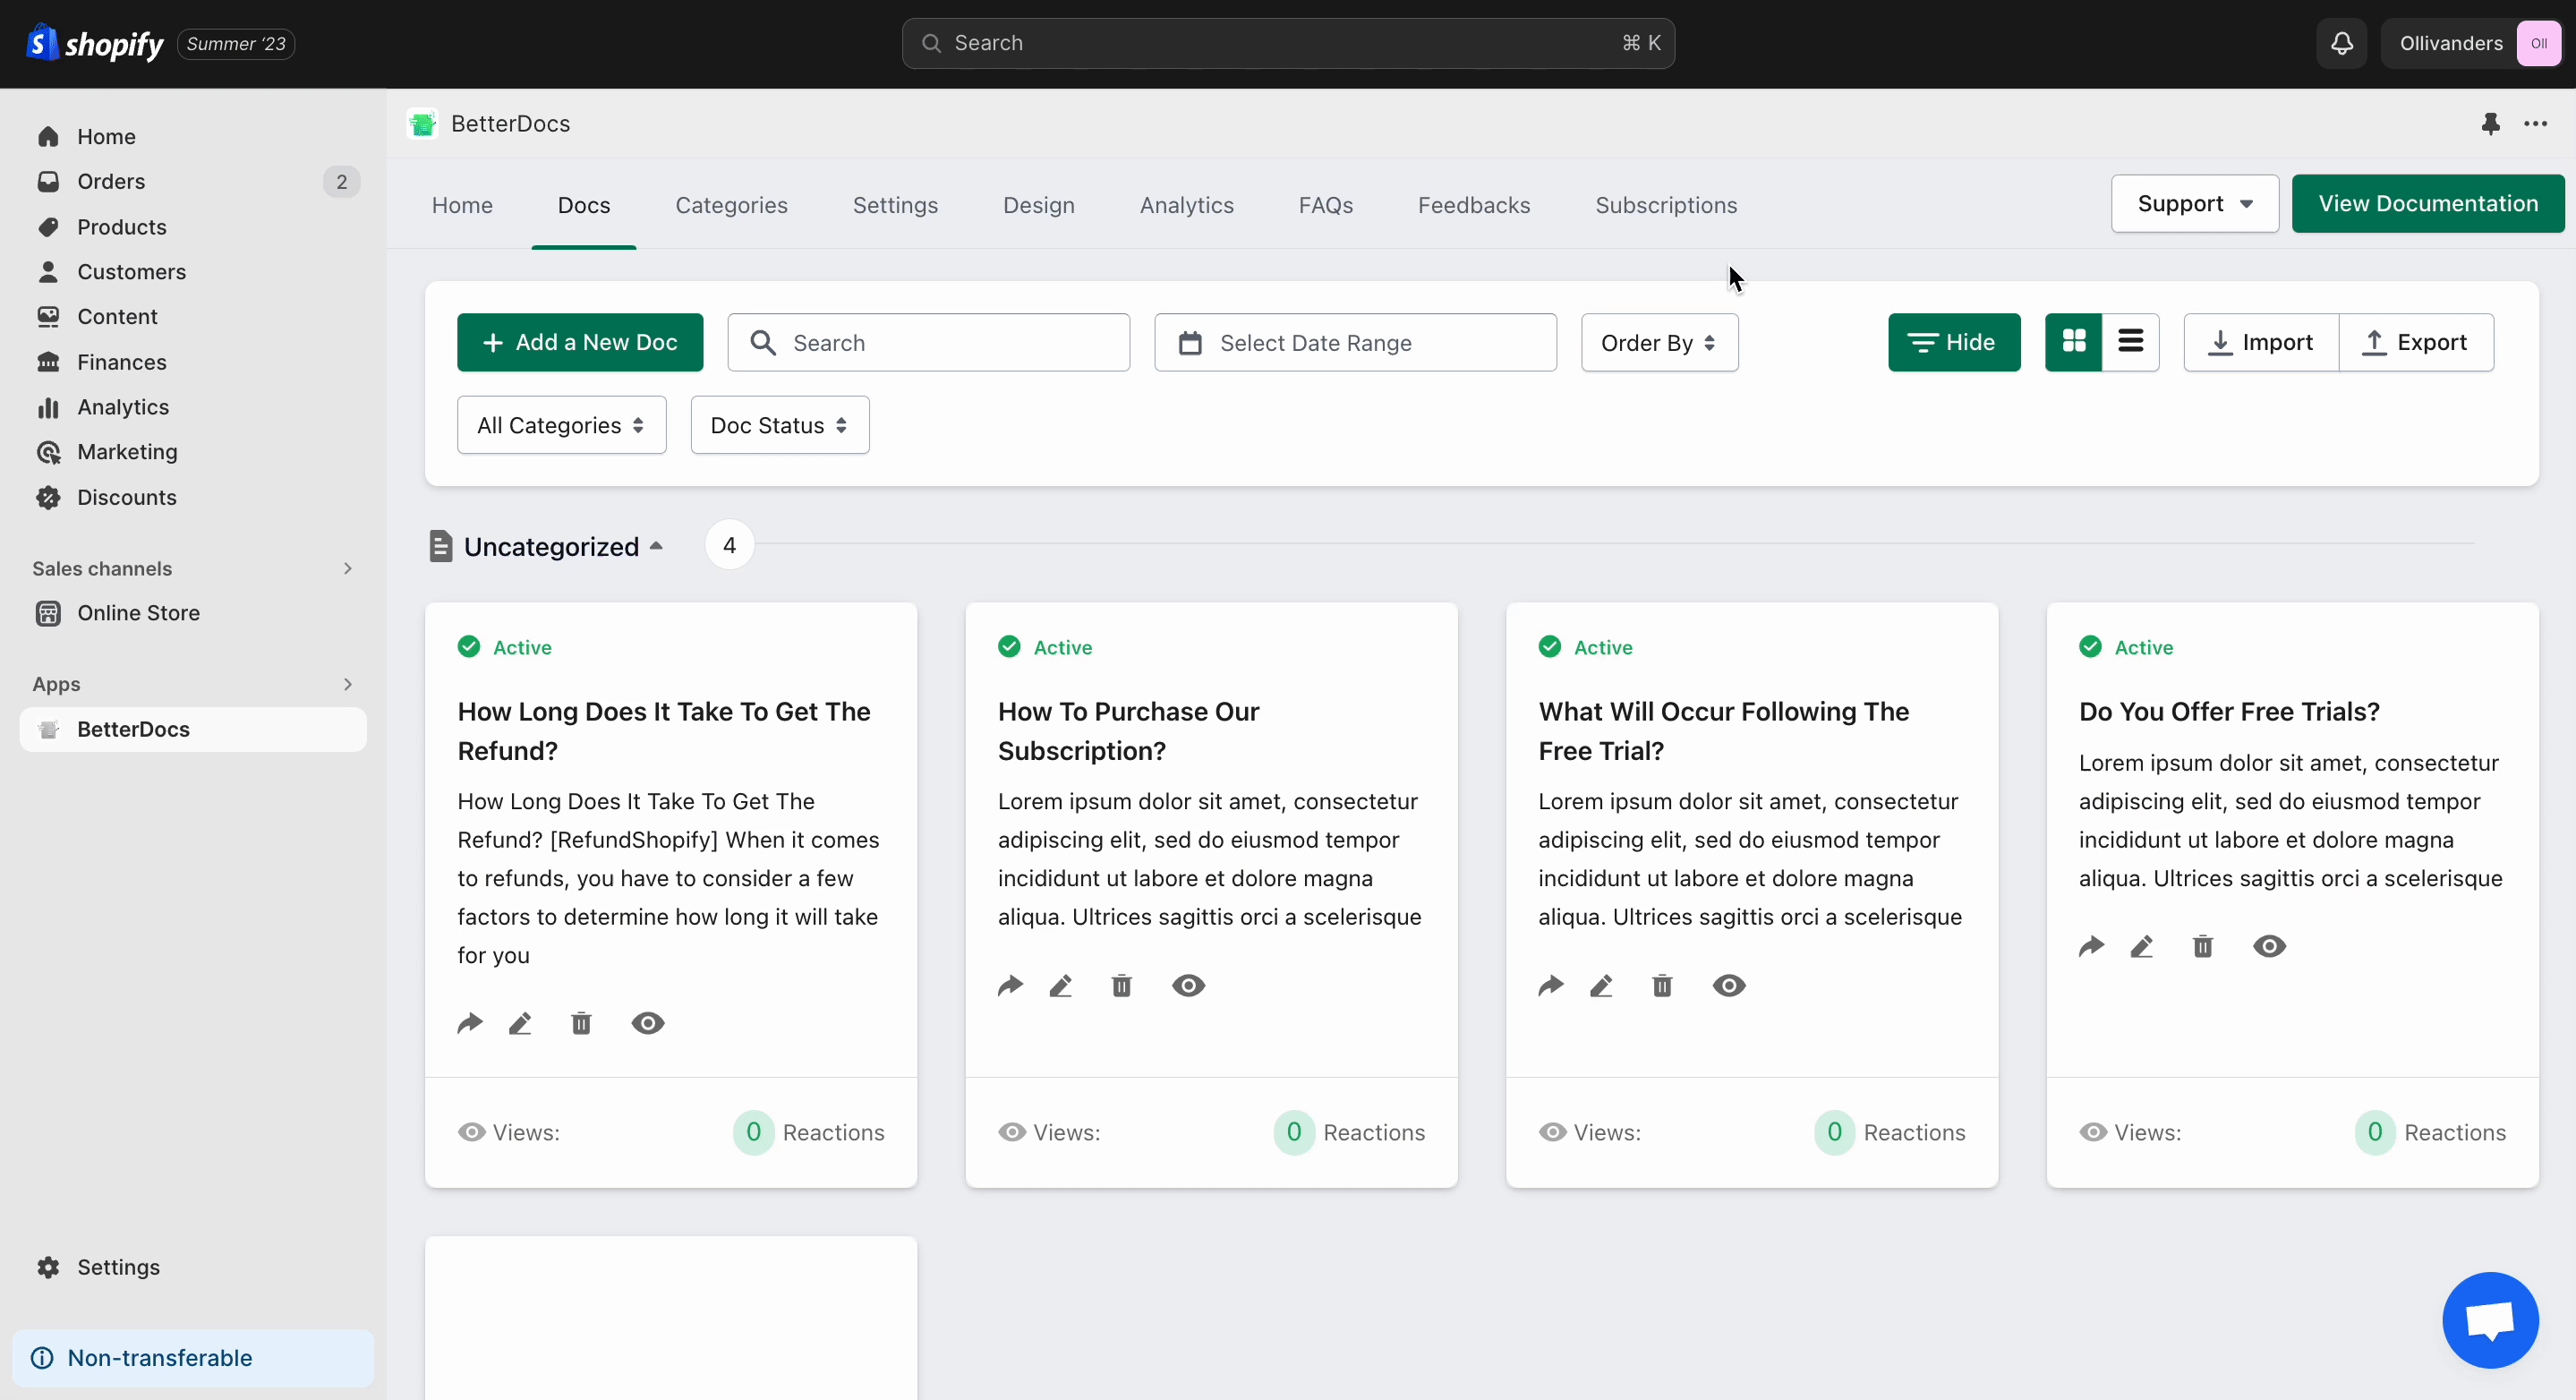Toggle the Hide filter button

1954,341
